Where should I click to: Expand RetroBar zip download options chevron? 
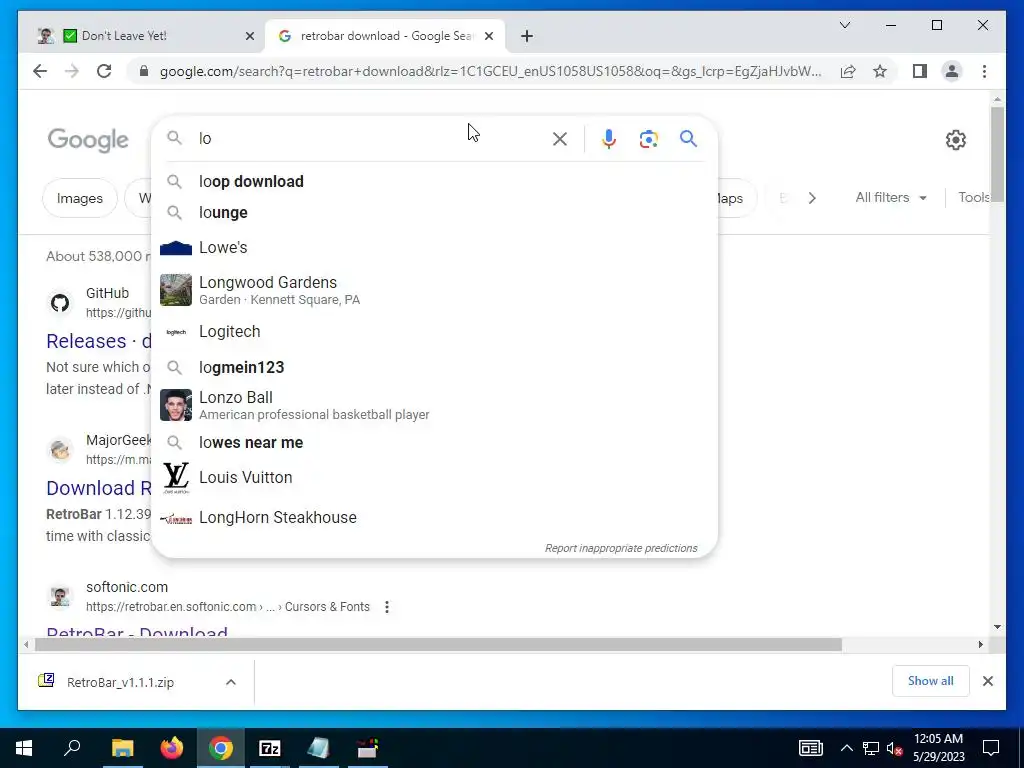point(231,682)
